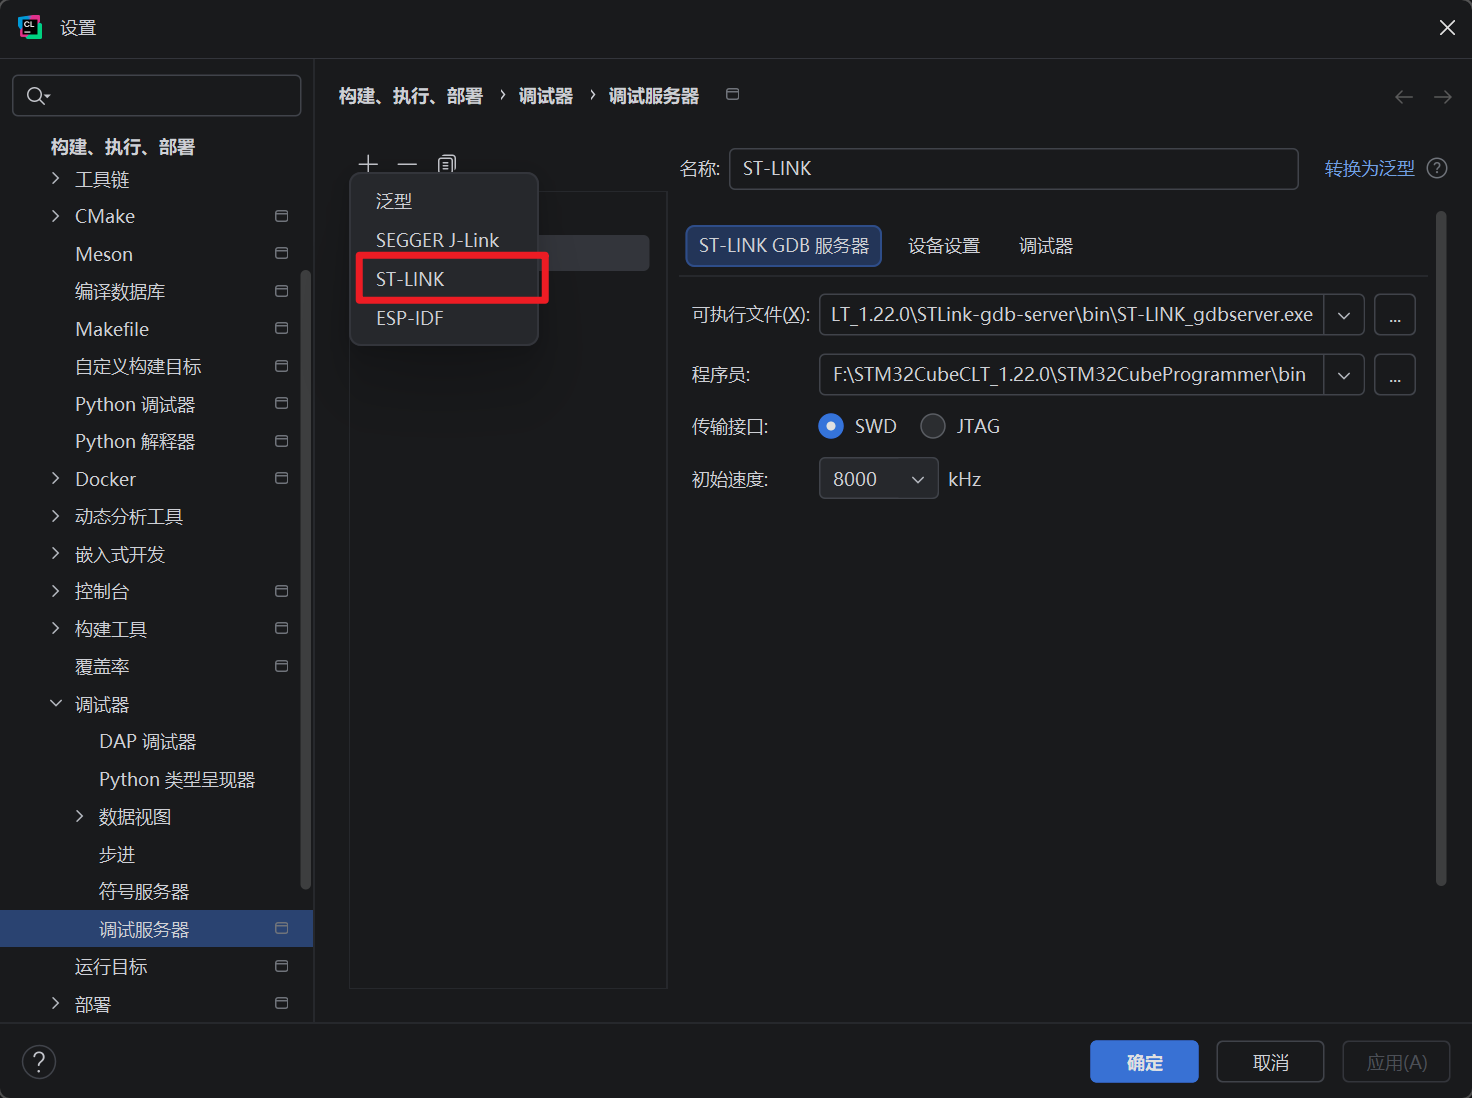The image size is (1472, 1098).
Task: Choose ST-LINK from the popup menu
Action: pos(444,279)
